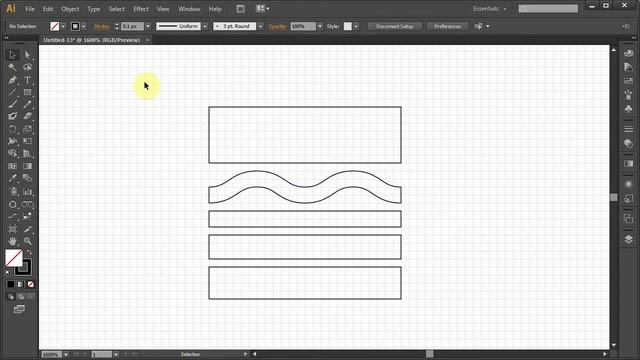640x360 pixels.
Task: Choose the Hand tool
Action: pos(12,241)
